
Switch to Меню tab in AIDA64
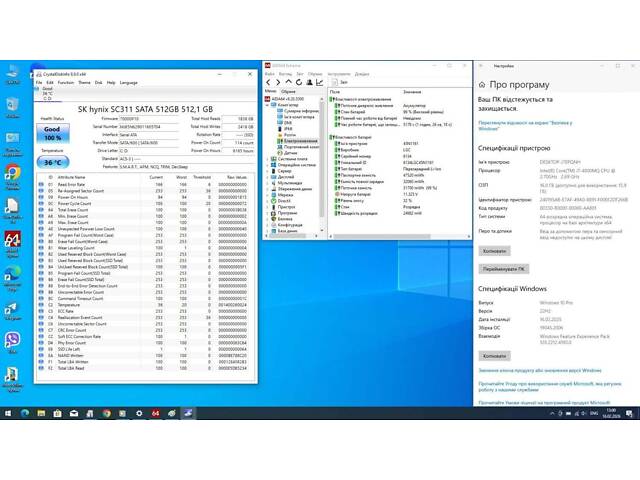(270, 91)
